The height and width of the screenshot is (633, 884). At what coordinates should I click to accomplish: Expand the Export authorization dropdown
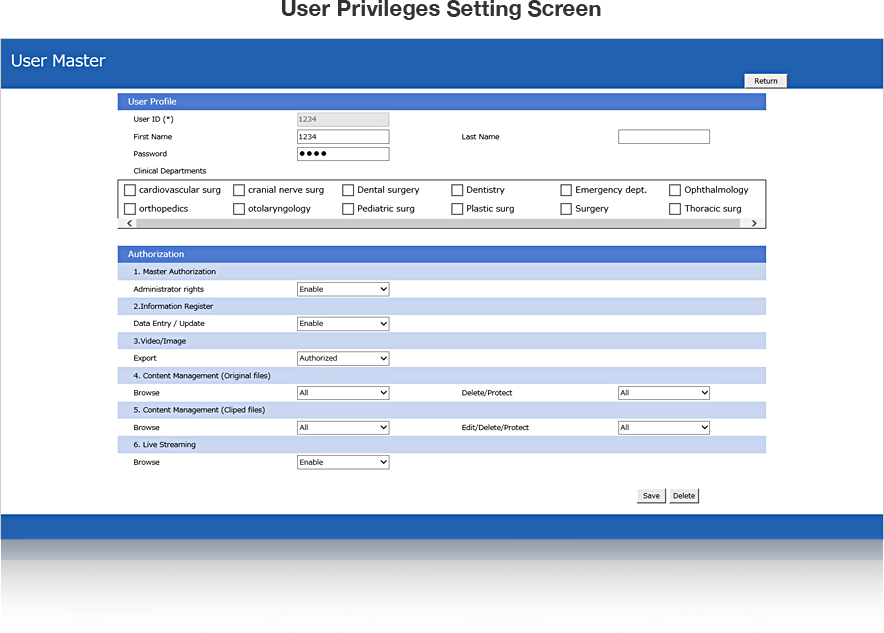click(343, 358)
